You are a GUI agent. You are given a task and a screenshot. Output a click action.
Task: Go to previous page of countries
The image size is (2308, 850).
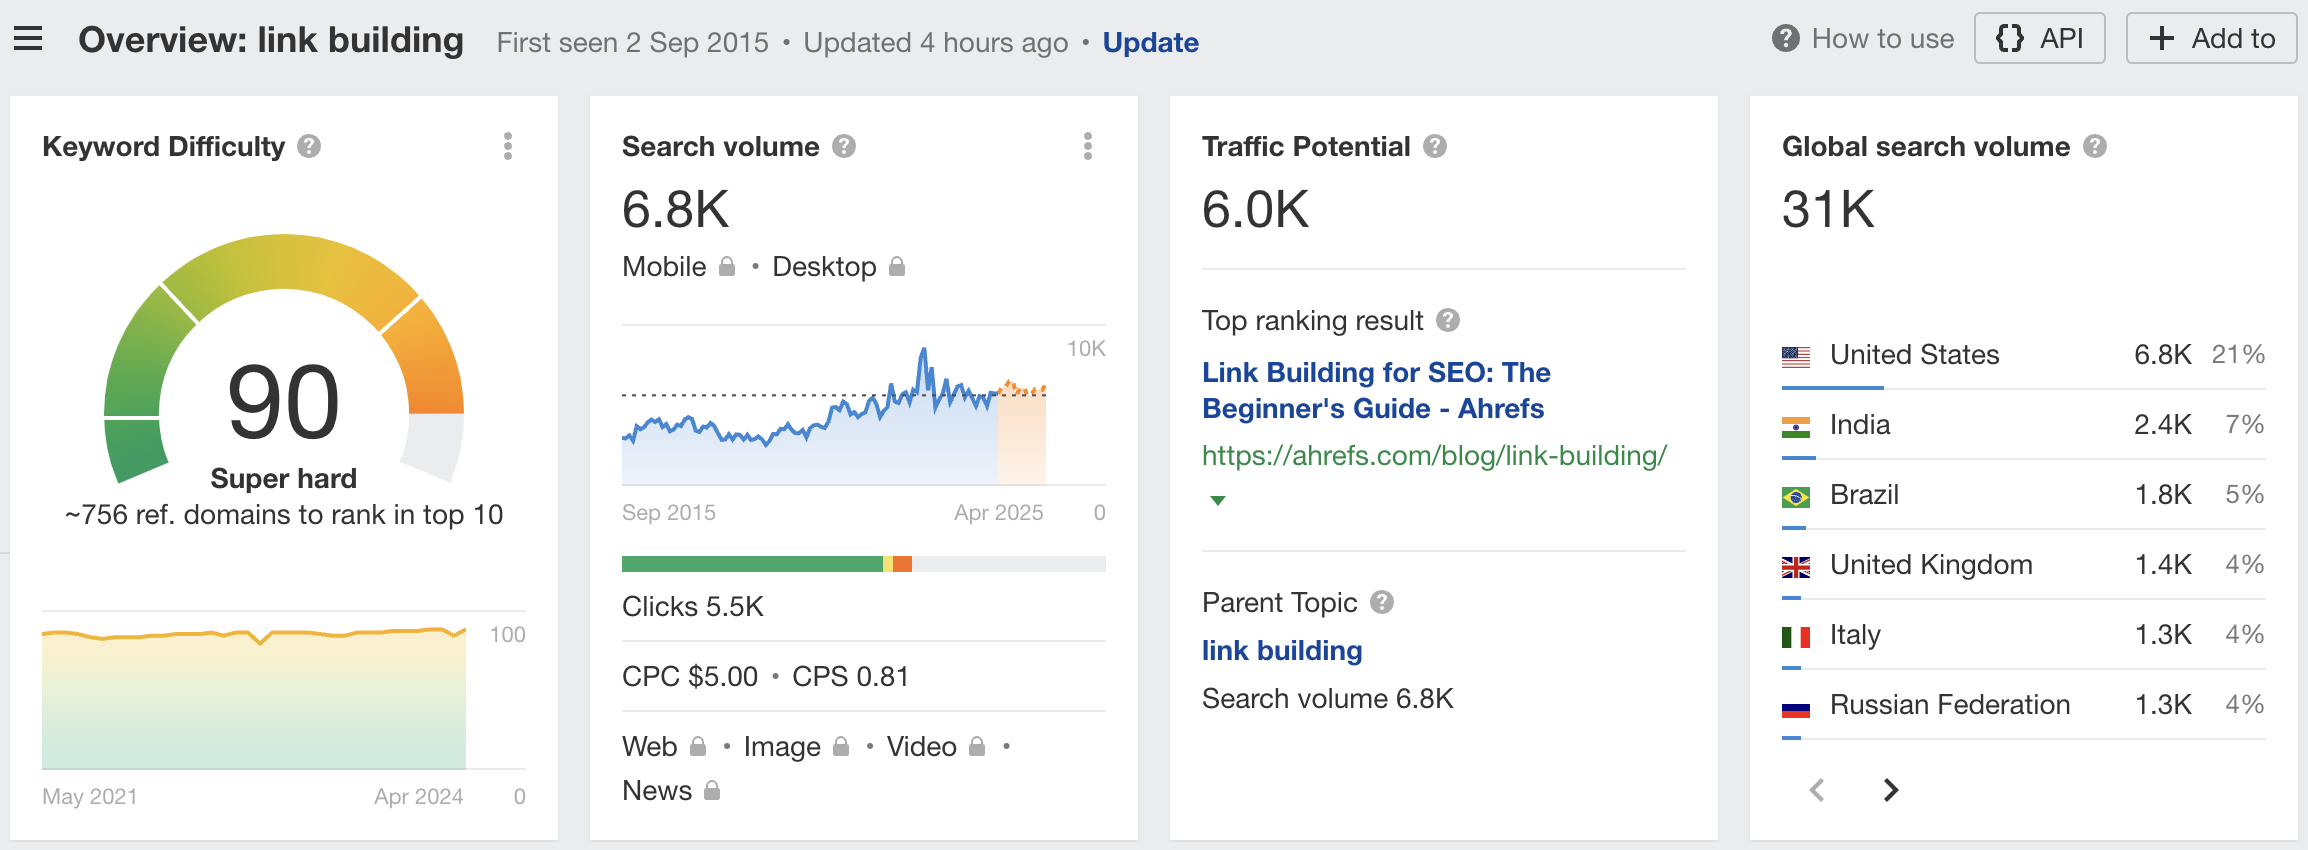click(1817, 790)
